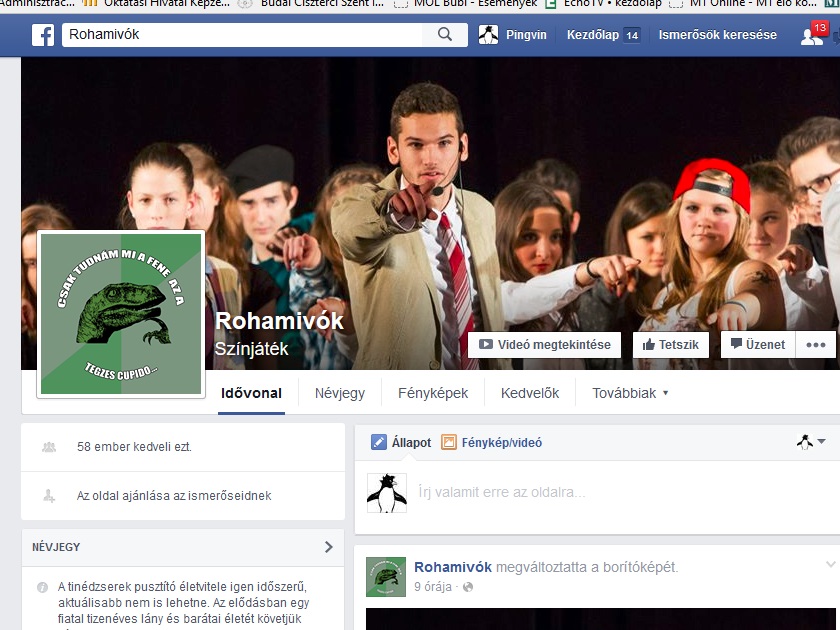The image size is (840, 630).
Task: Click Az oldal ajánlása az ismerőseidnek
Action: tap(174, 496)
